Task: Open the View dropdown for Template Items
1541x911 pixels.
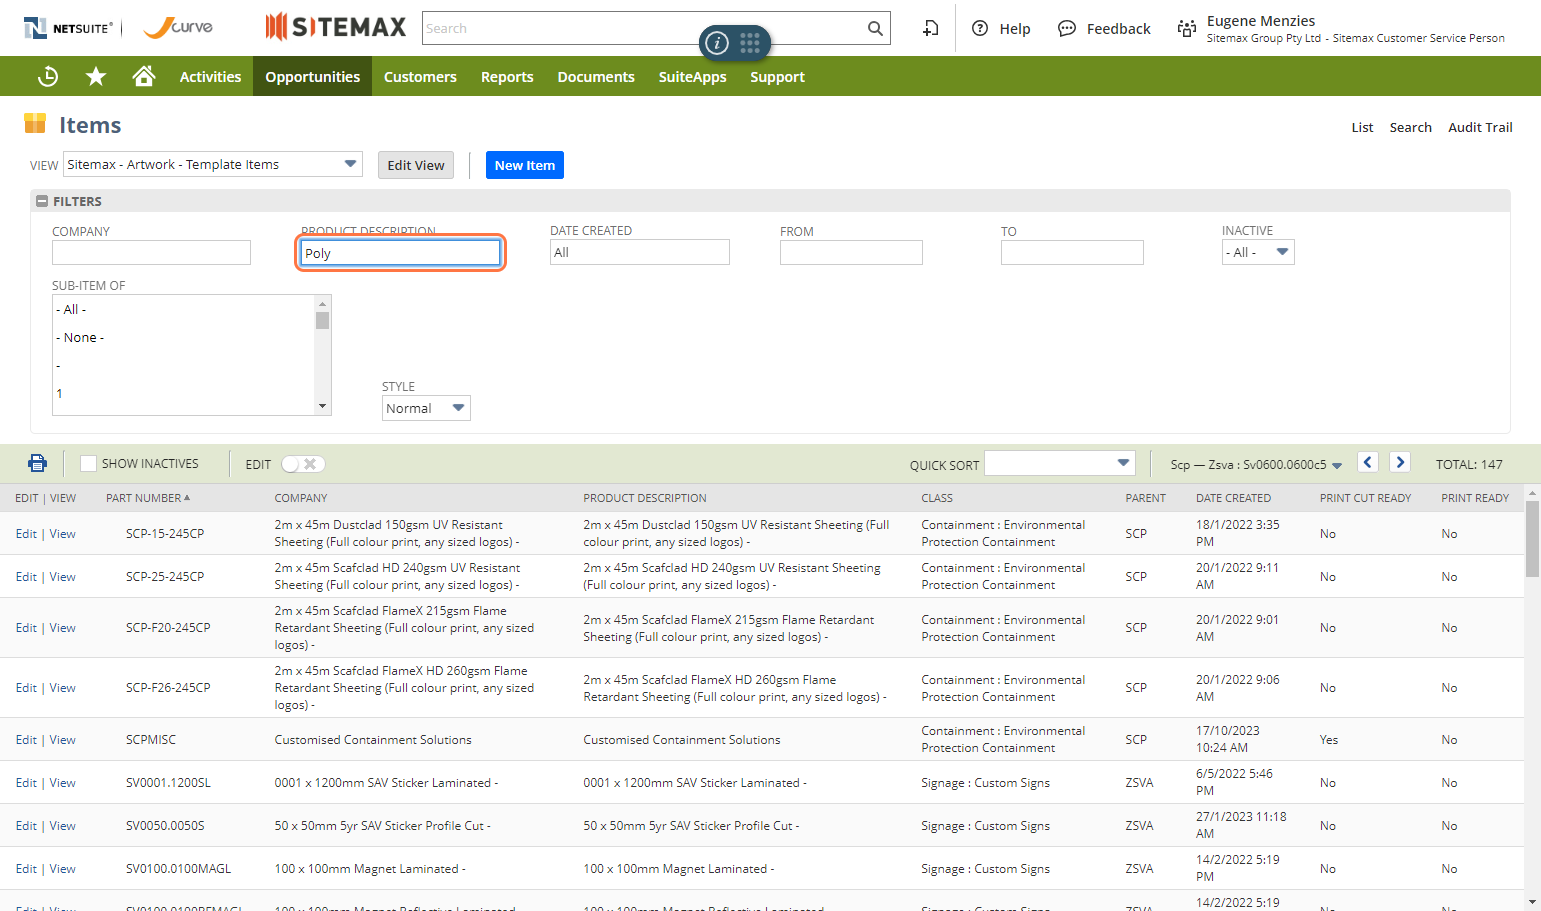Action: [212, 164]
